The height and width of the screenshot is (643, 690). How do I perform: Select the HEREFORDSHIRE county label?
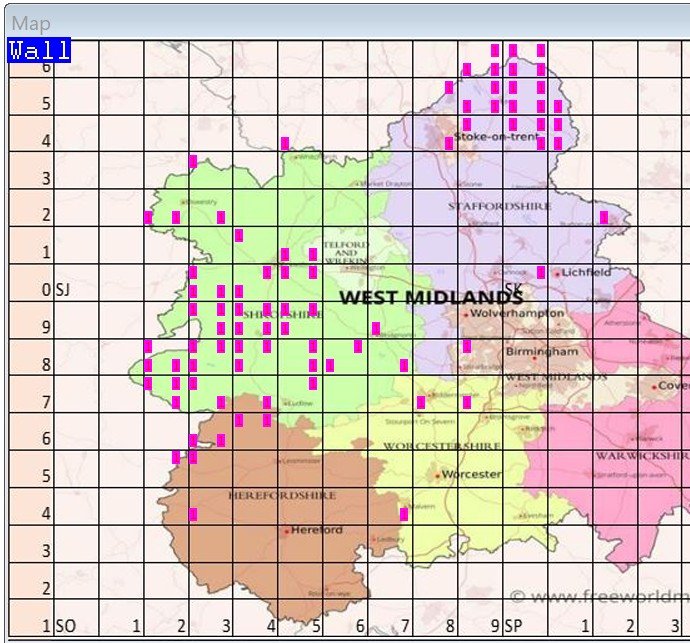click(271, 495)
